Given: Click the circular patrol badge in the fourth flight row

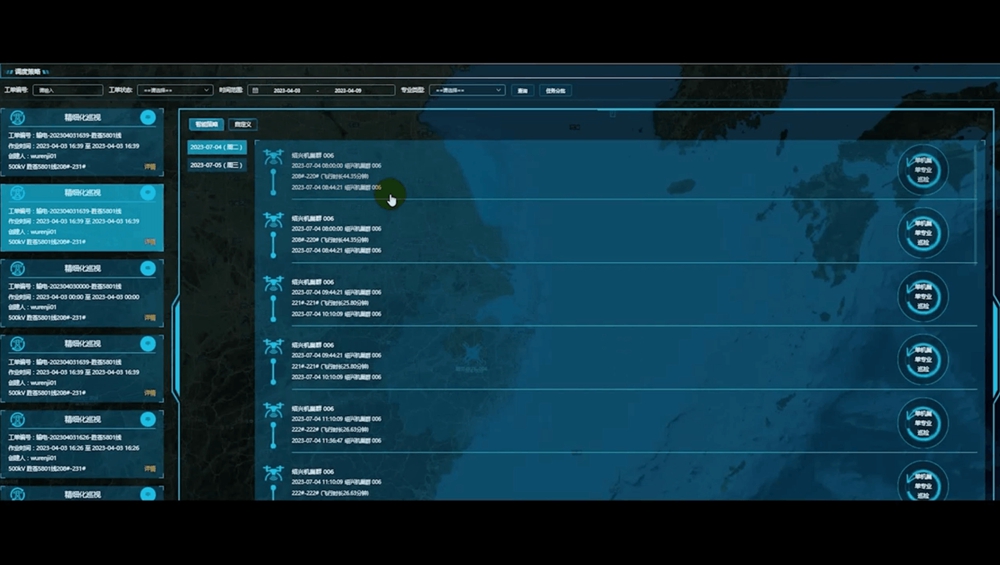Looking at the screenshot, I should click(x=922, y=359).
